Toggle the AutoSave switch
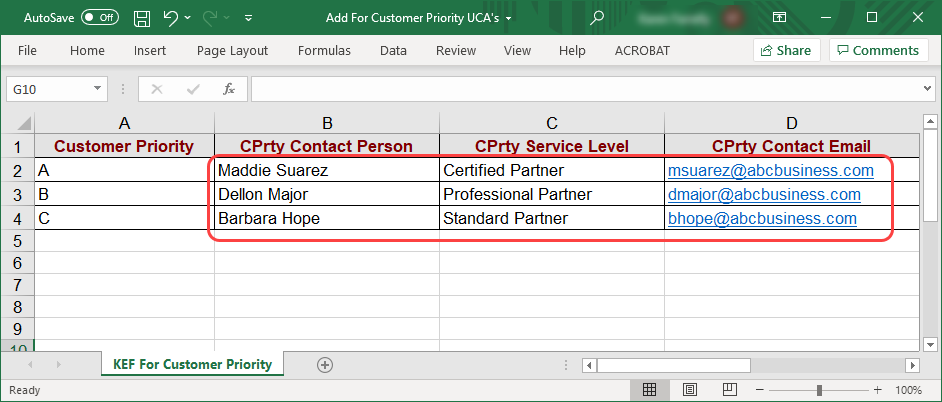Image resolution: width=942 pixels, height=402 pixels. tap(100, 18)
